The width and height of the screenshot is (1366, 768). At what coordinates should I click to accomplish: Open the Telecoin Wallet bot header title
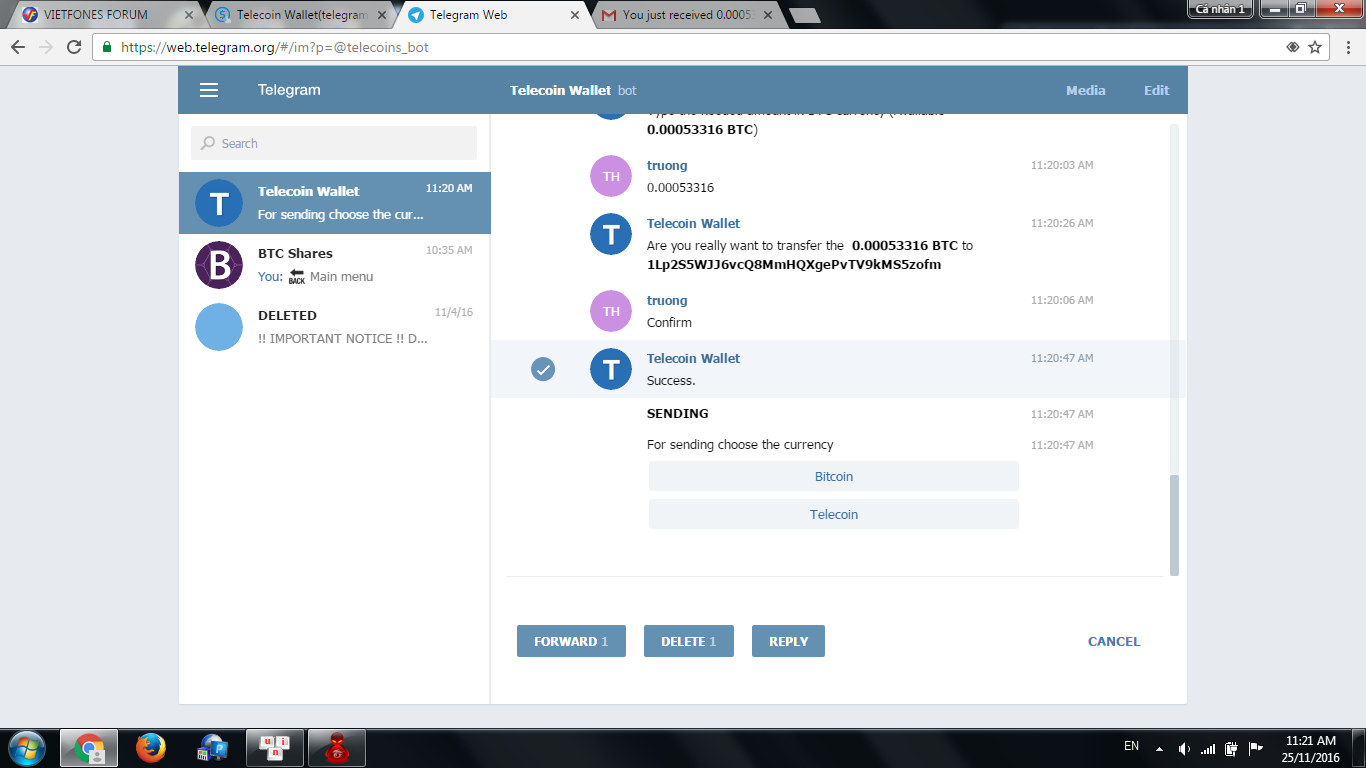(573, 90)
